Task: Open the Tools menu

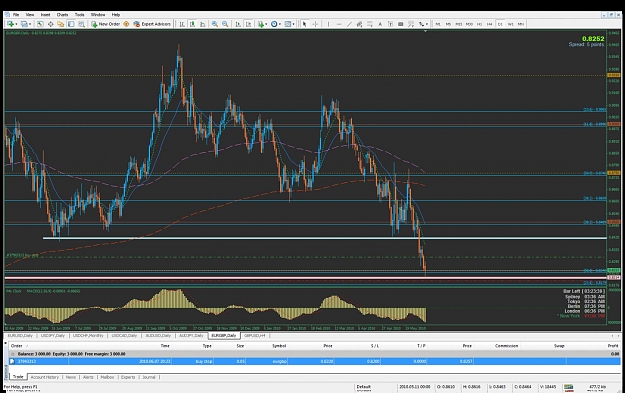Action: [x=80, y=15]
